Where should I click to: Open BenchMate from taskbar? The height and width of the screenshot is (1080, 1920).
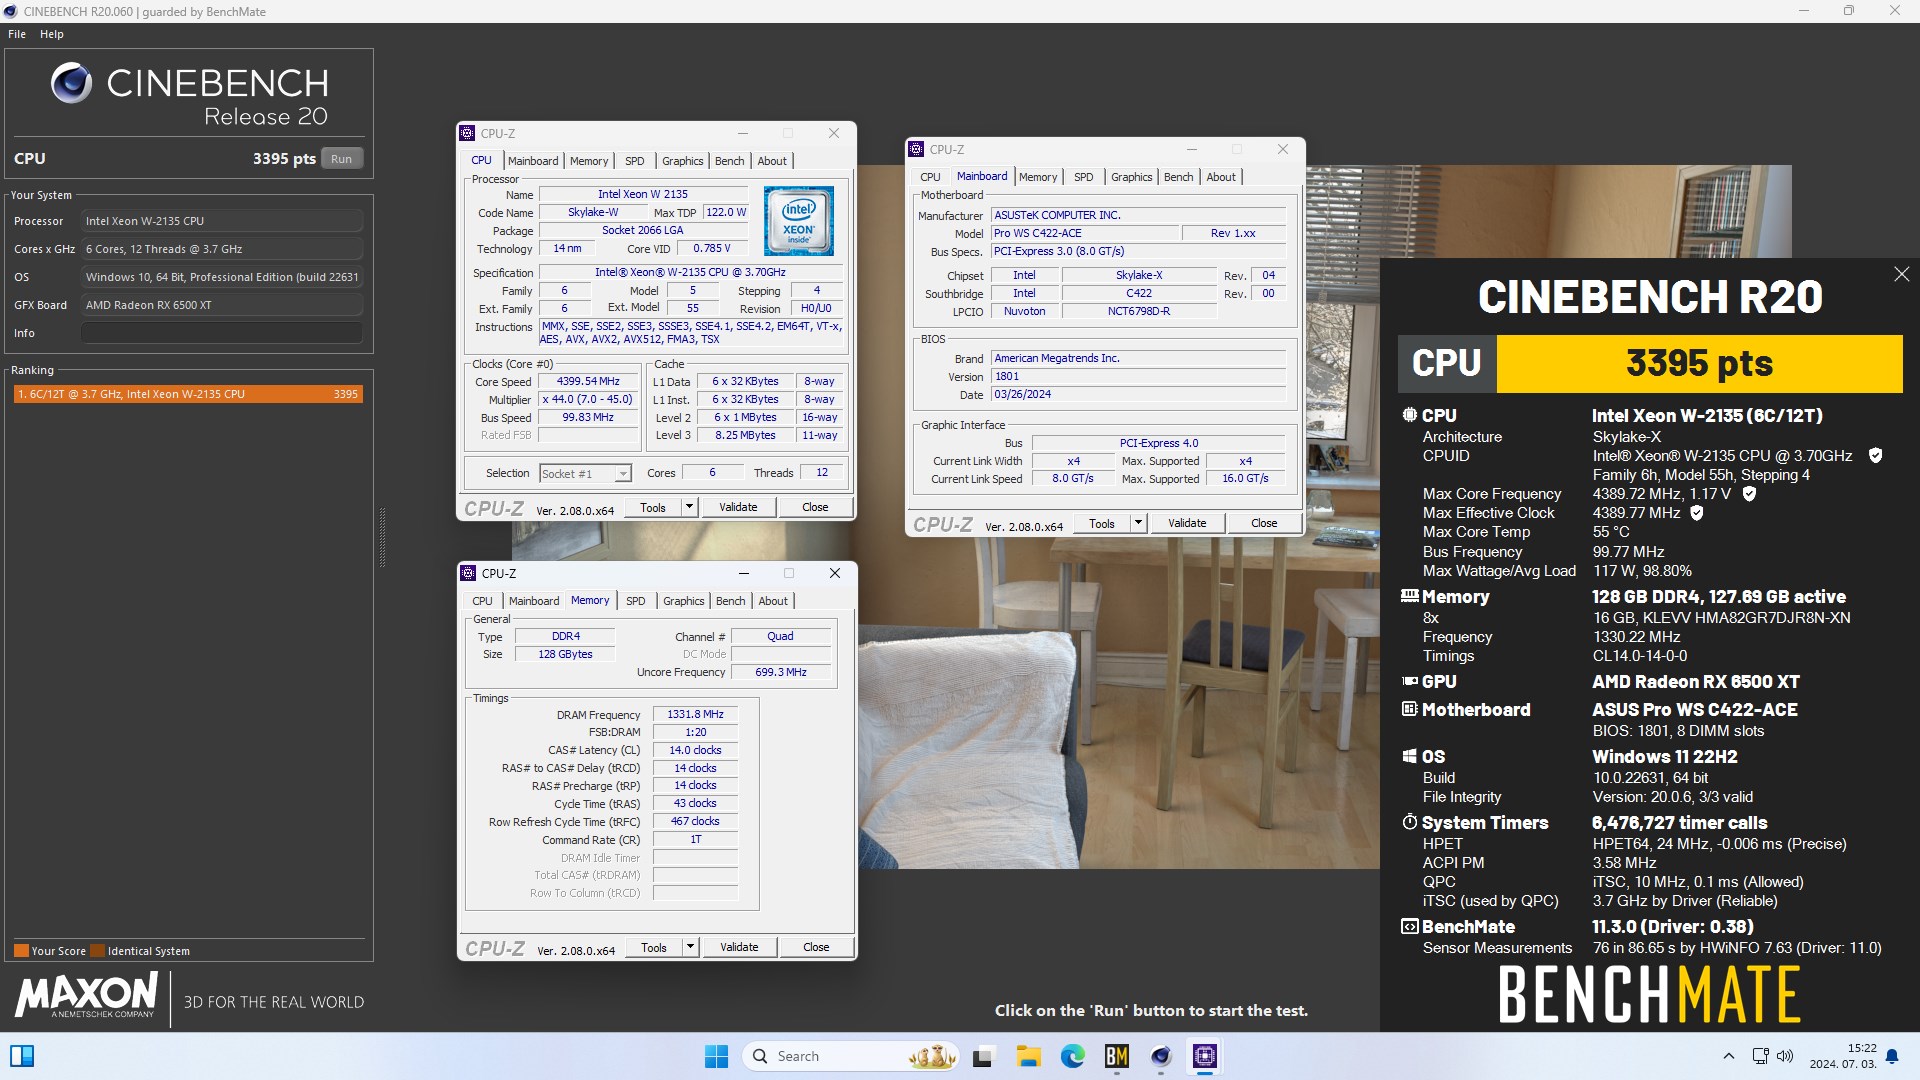[1116, 1056]
